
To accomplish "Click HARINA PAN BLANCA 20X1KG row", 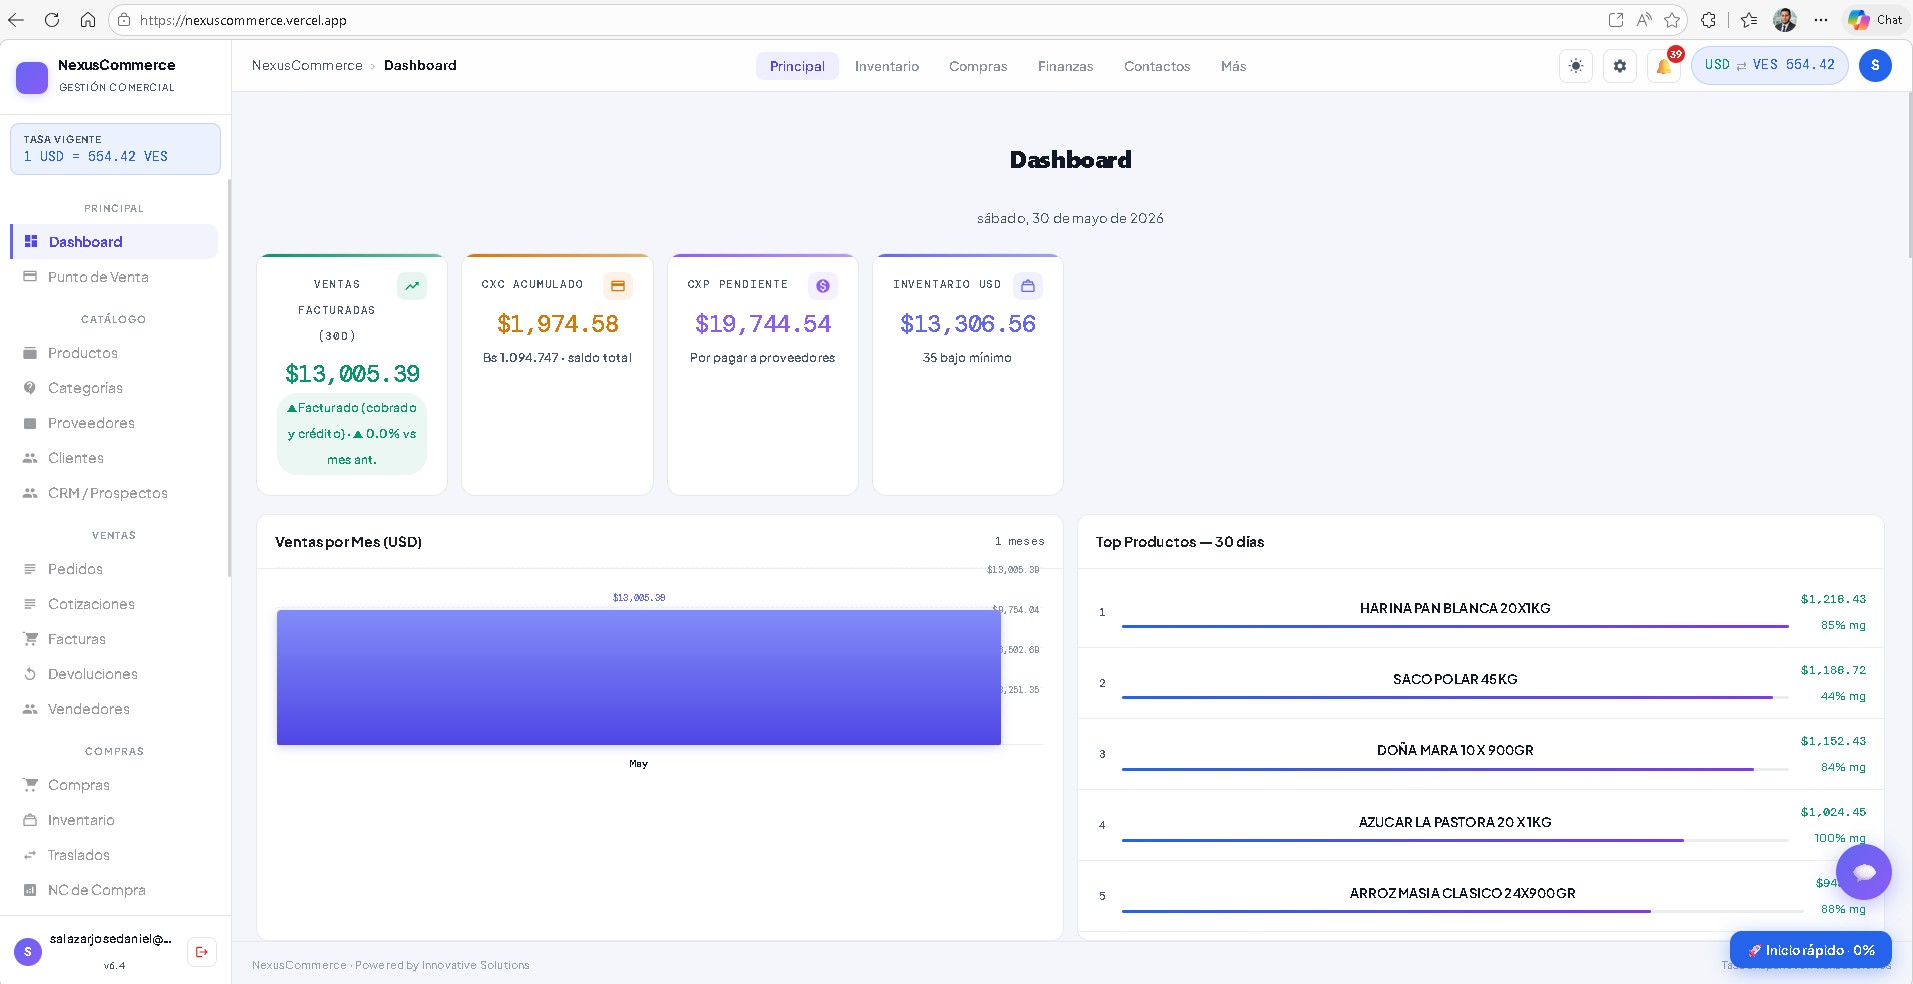I will pyautogui.click(x=1481, y=612).
